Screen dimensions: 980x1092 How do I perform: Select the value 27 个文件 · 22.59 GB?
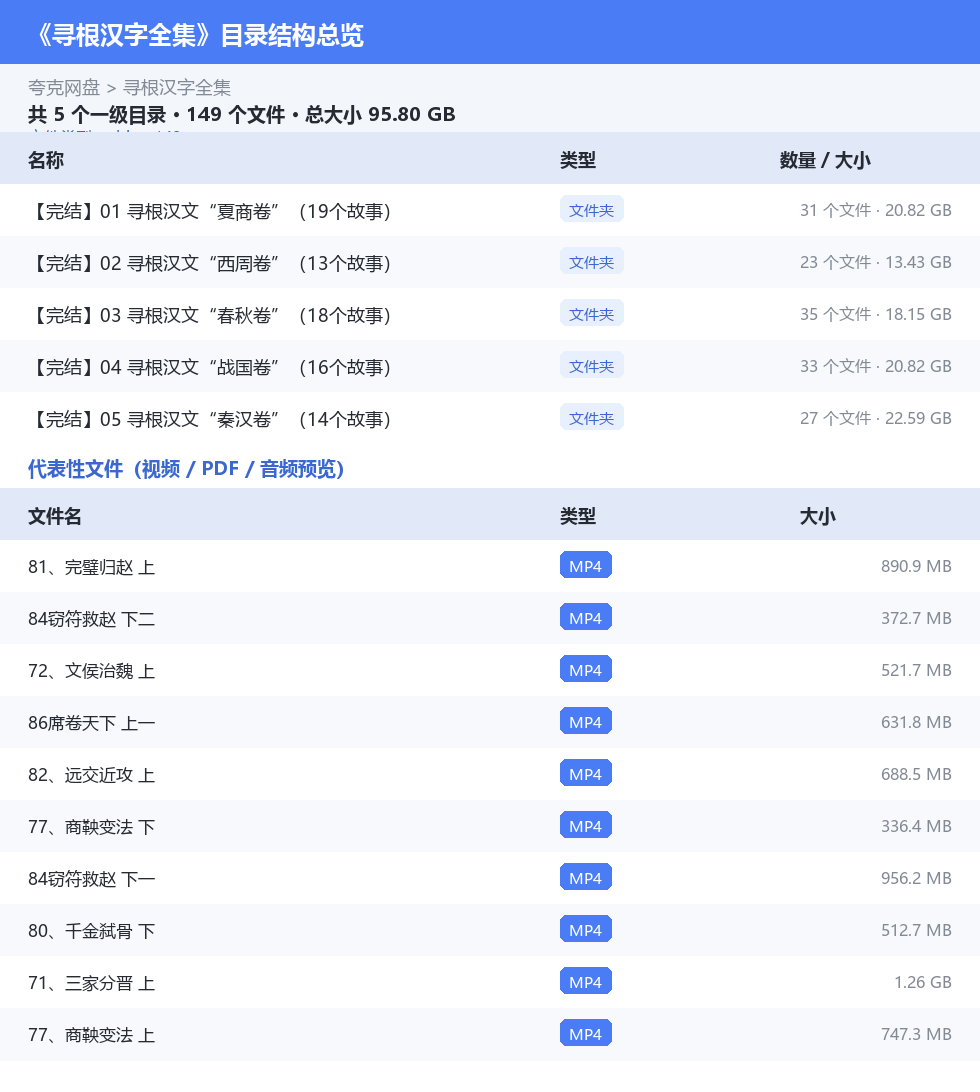click(876, 419)
